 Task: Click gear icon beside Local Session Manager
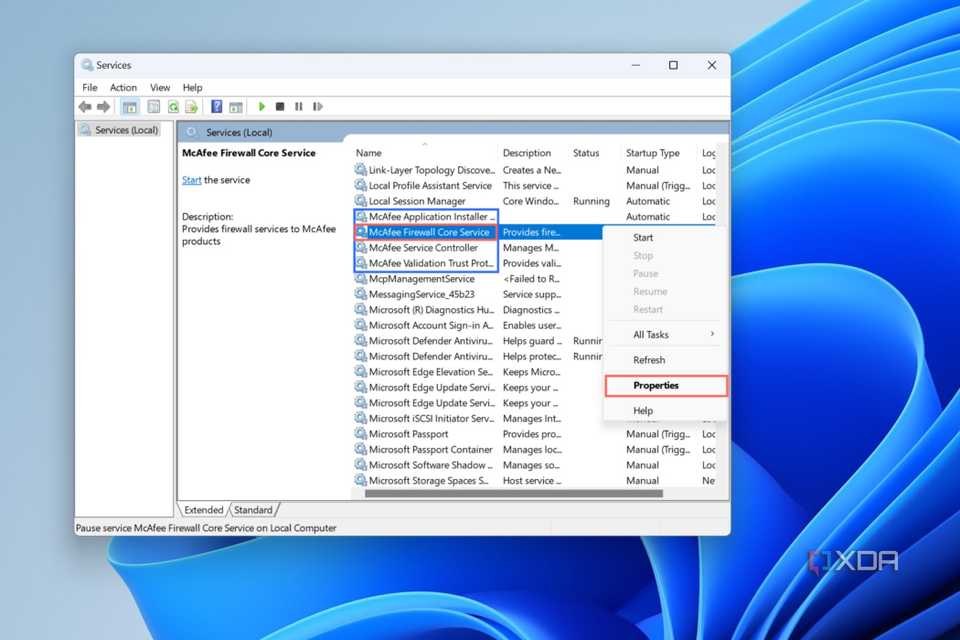(361, 201)
